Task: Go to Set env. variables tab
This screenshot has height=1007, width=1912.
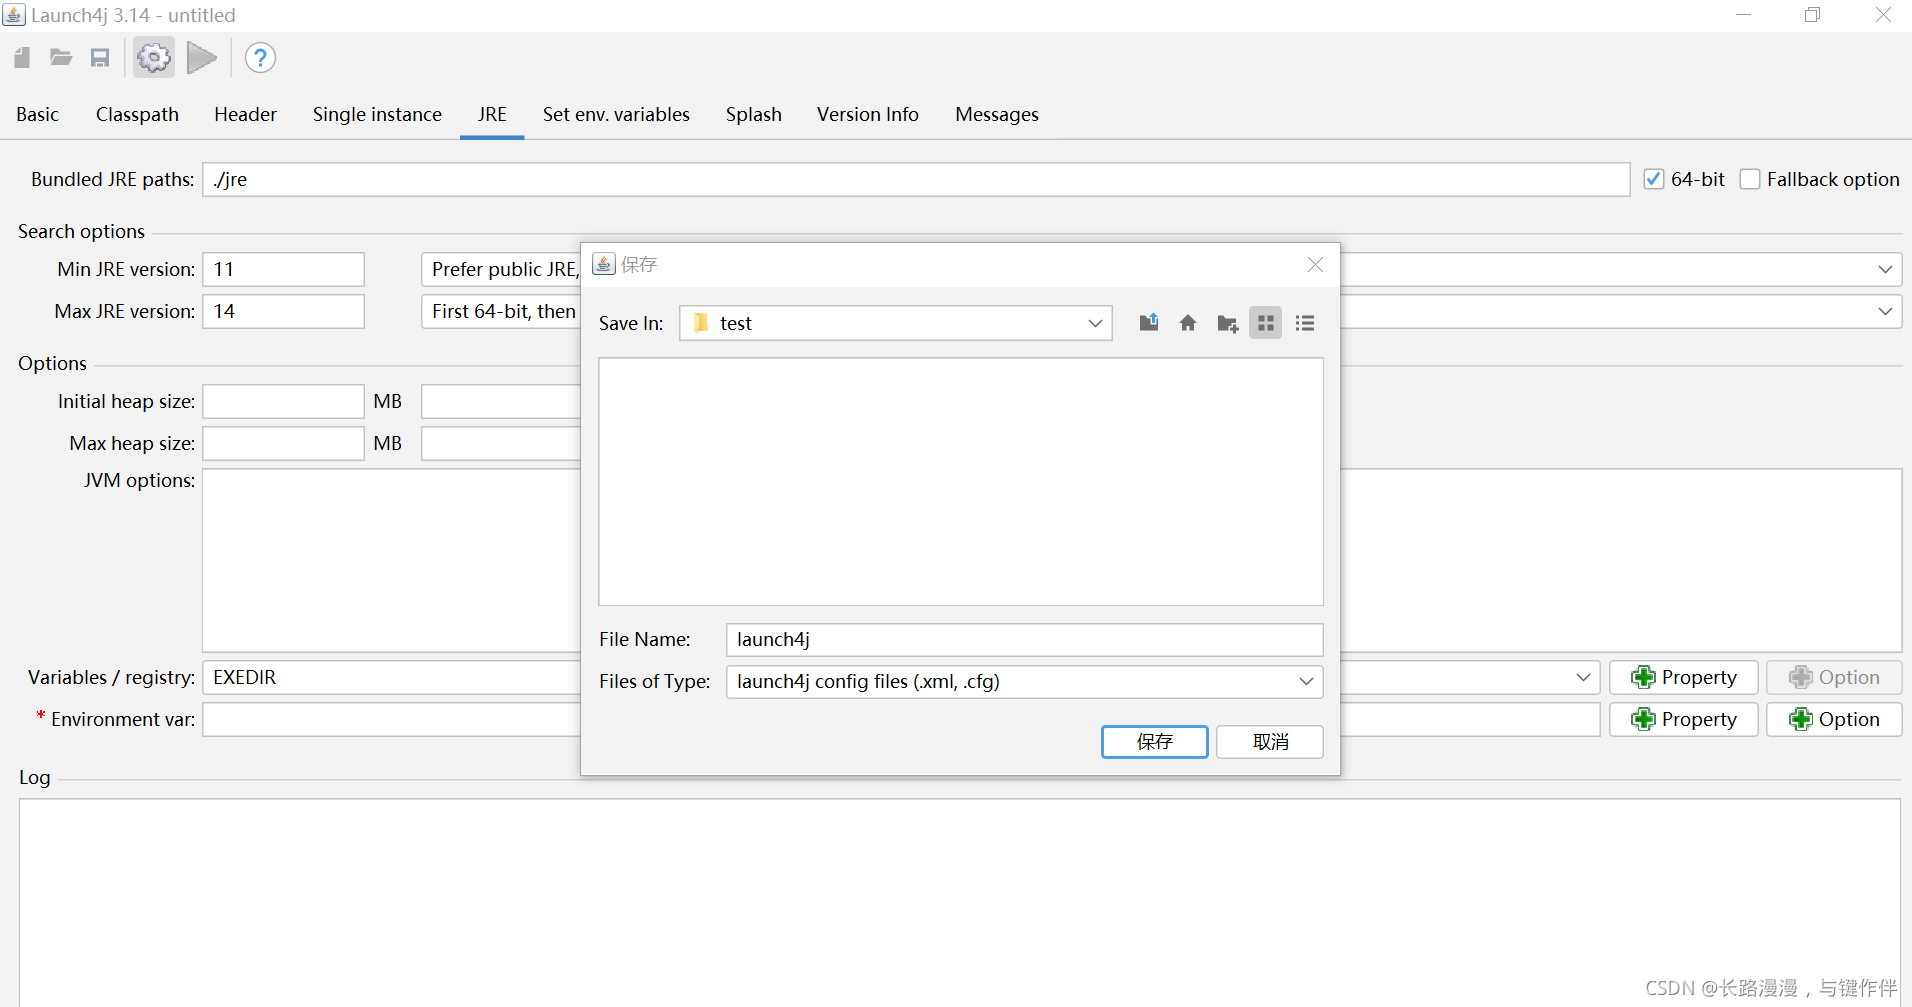Action: click(x=616, y=114)
